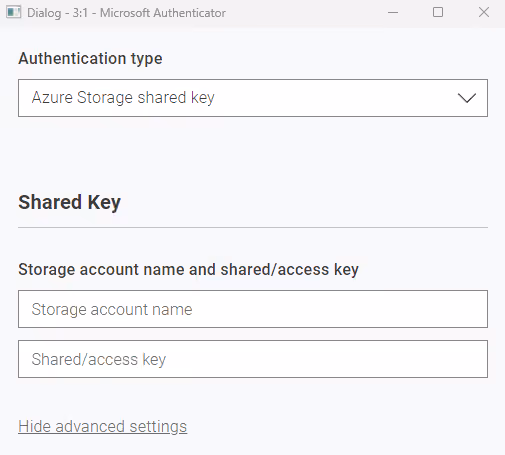This screenshot has width=505, height=455.
Task: Expand the Authentication type chevron arrow
Action: pyautogui.click(x=467, y=98)
